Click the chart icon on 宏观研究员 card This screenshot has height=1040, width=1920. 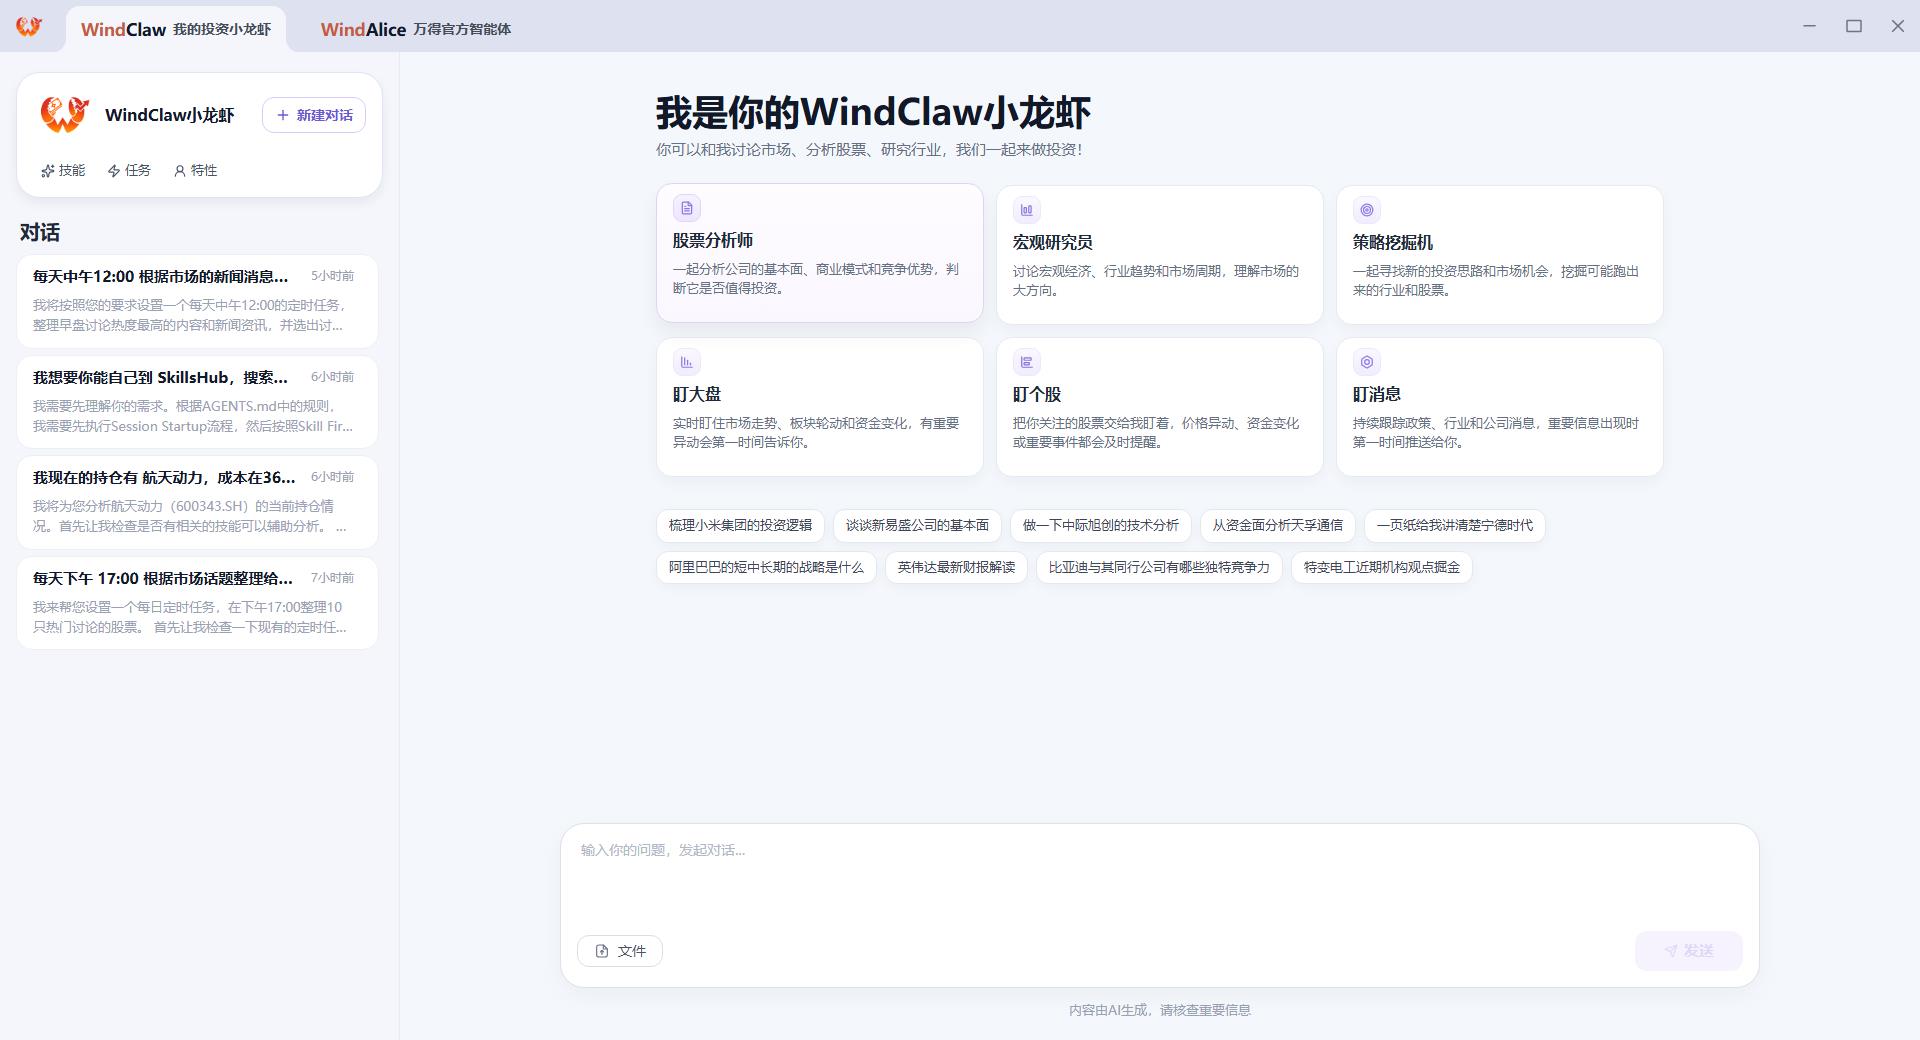tap(1027, 210)
